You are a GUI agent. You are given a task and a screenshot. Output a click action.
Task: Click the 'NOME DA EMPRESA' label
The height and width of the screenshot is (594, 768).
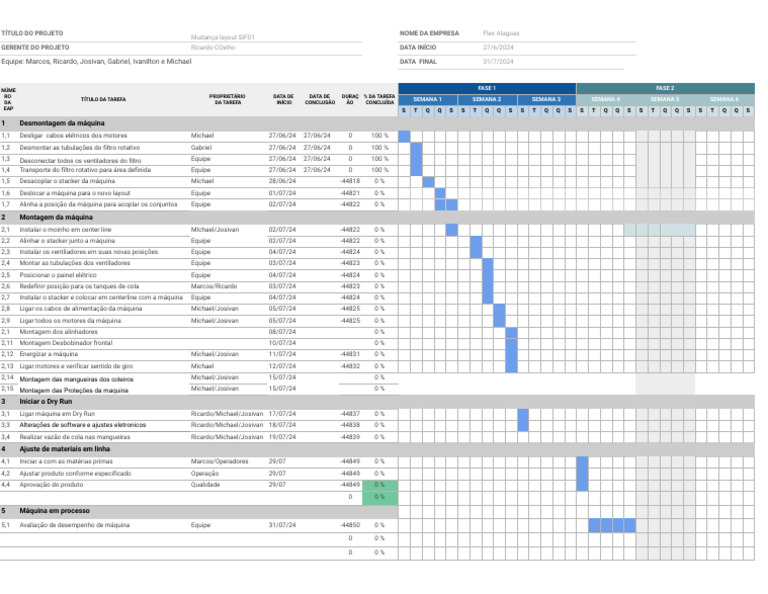(x=430, y=33)
